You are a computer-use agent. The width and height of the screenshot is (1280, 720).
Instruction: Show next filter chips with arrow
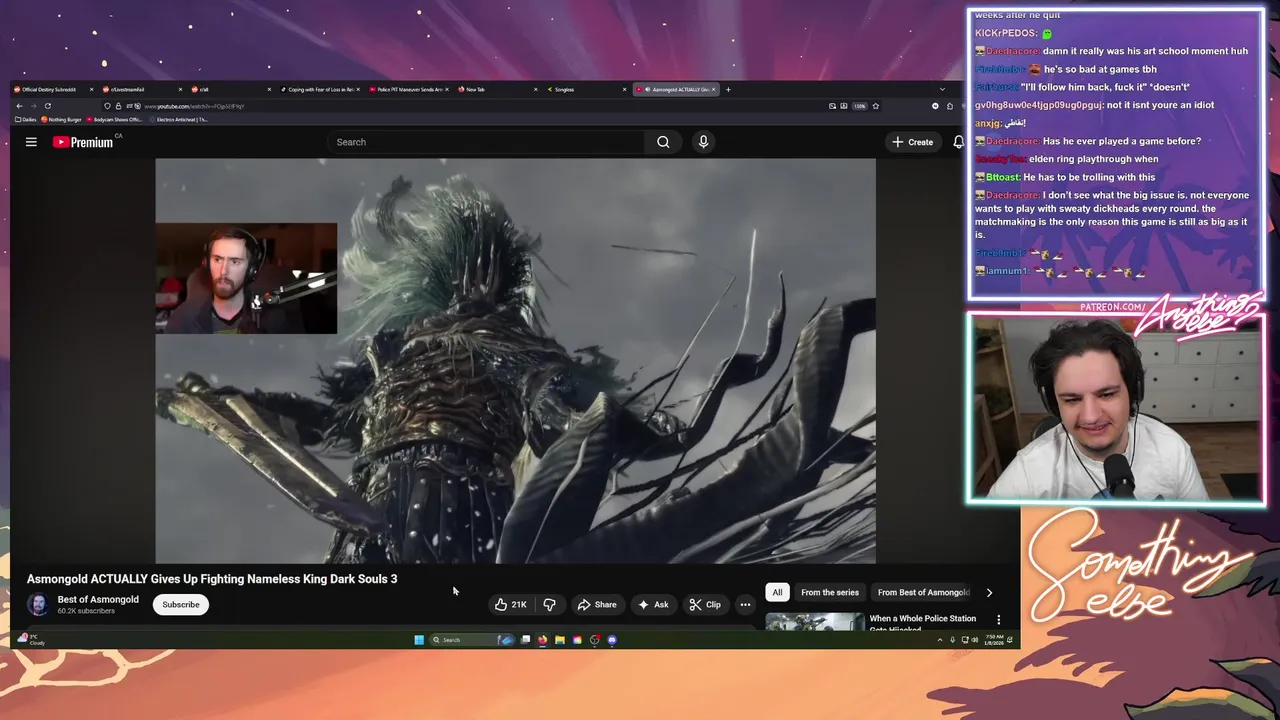point(989,592)
